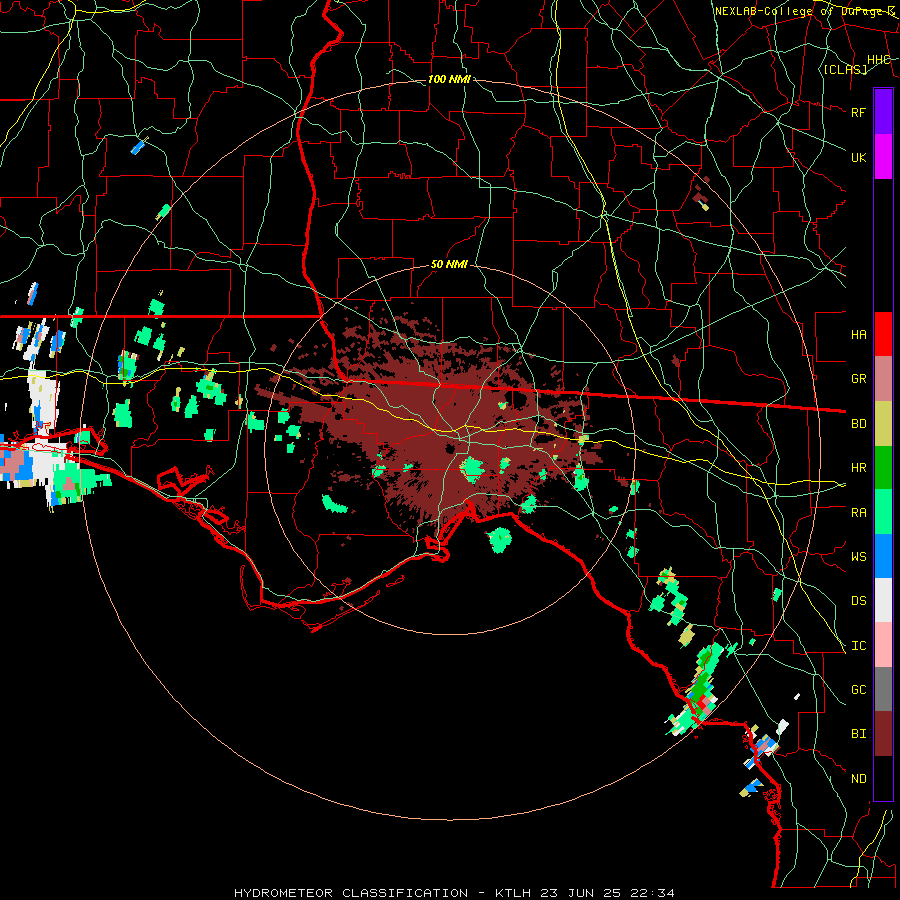Click the DS legend label
This screenshot has height=900, width=900.
tap(858, 601)
